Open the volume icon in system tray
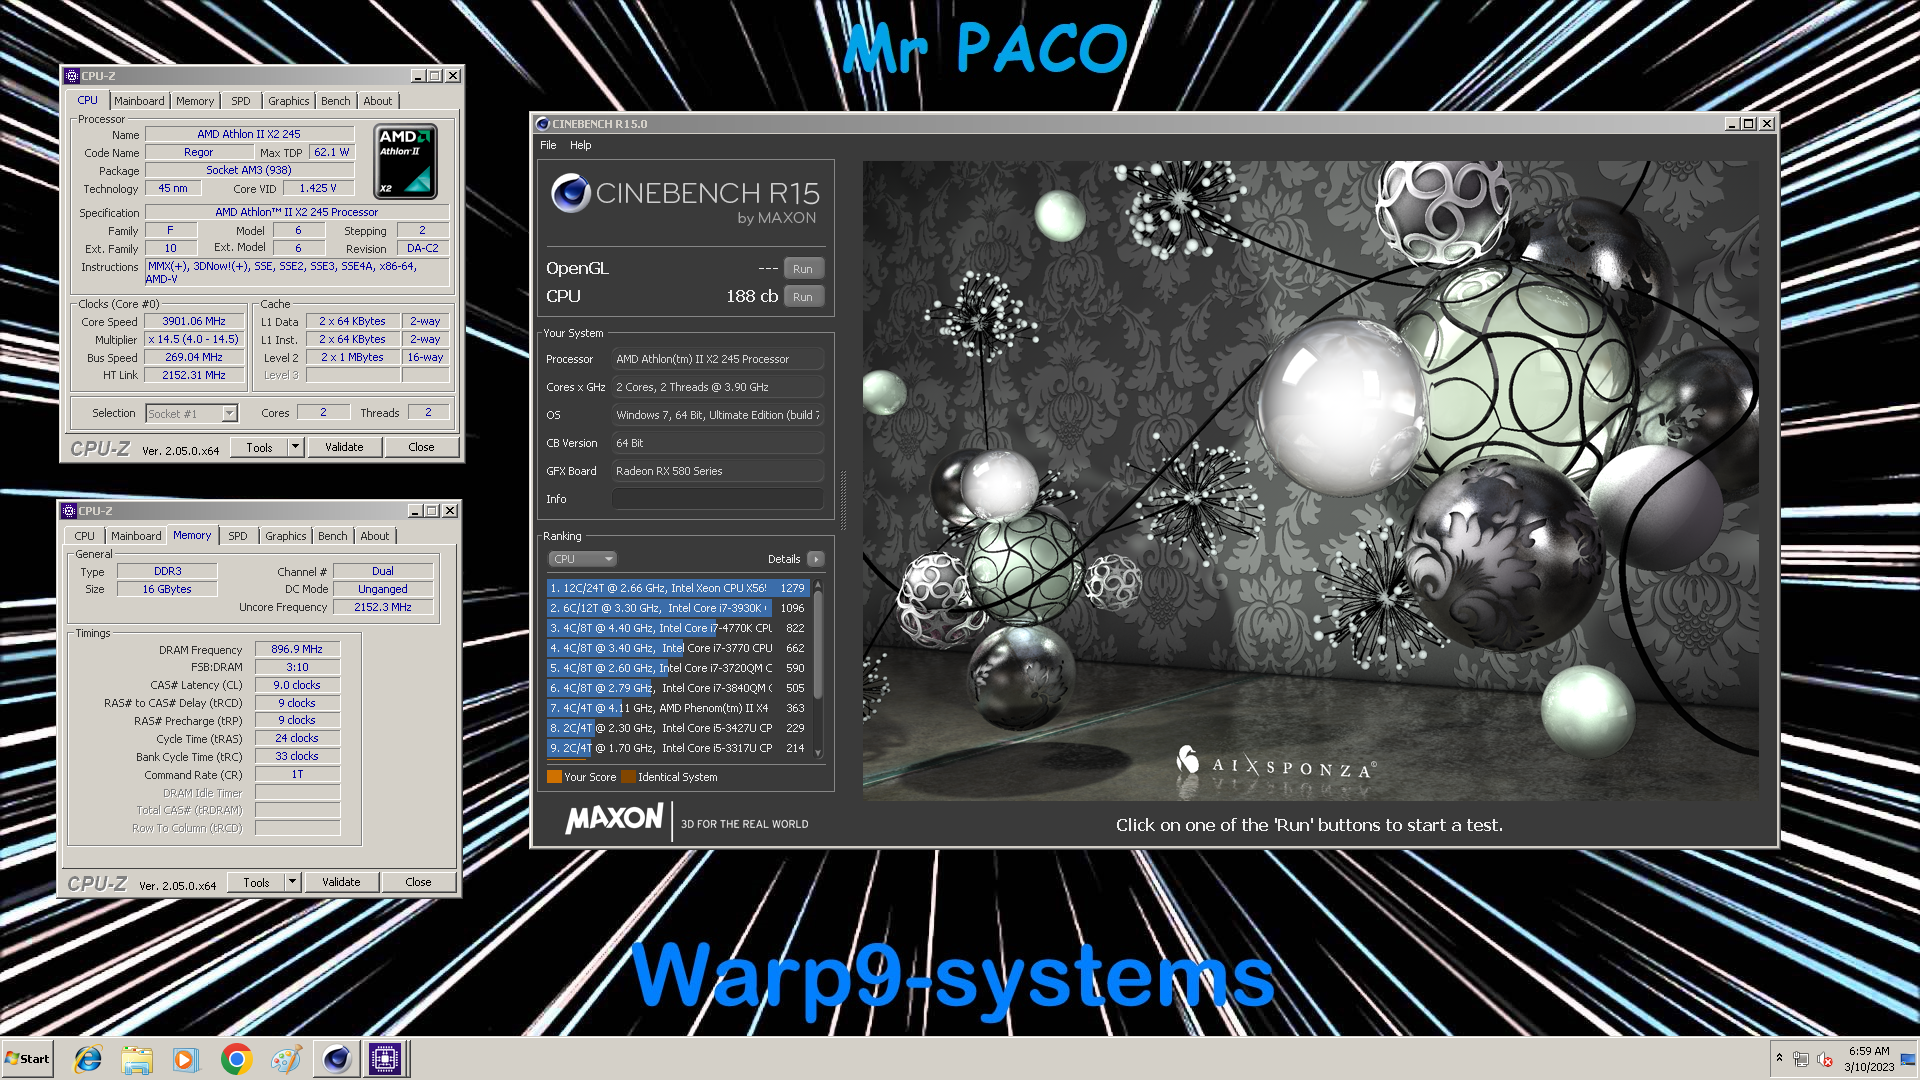The height and width of the screenshot is (1080, 1920). click(1824, 1059)
